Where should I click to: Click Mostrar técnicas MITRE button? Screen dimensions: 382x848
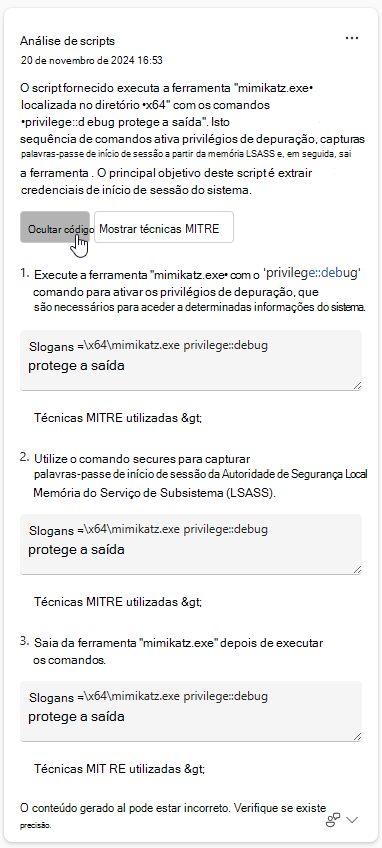[x=164, y=227]
